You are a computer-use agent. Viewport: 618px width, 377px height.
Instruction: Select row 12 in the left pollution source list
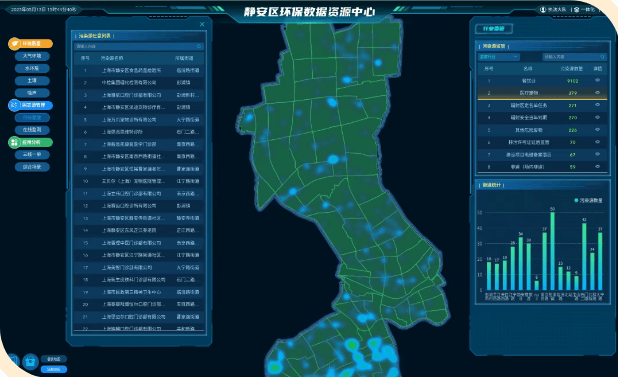[x=138, y=206]
